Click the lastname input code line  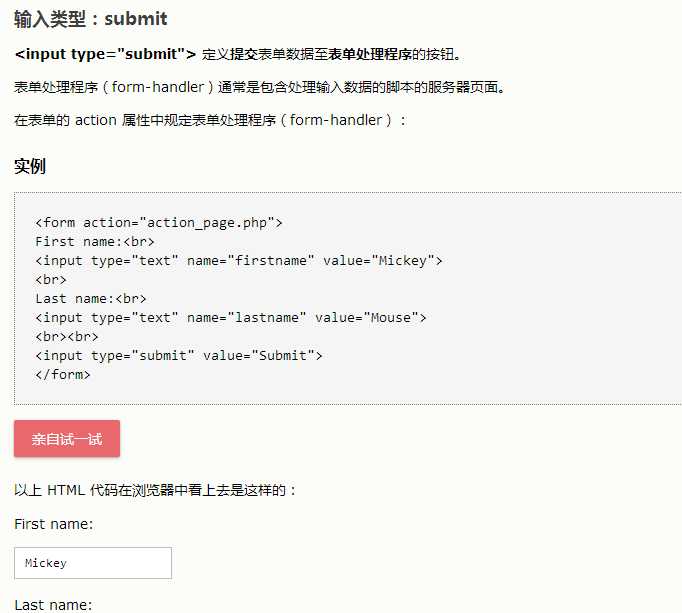[x=230, y=318]
